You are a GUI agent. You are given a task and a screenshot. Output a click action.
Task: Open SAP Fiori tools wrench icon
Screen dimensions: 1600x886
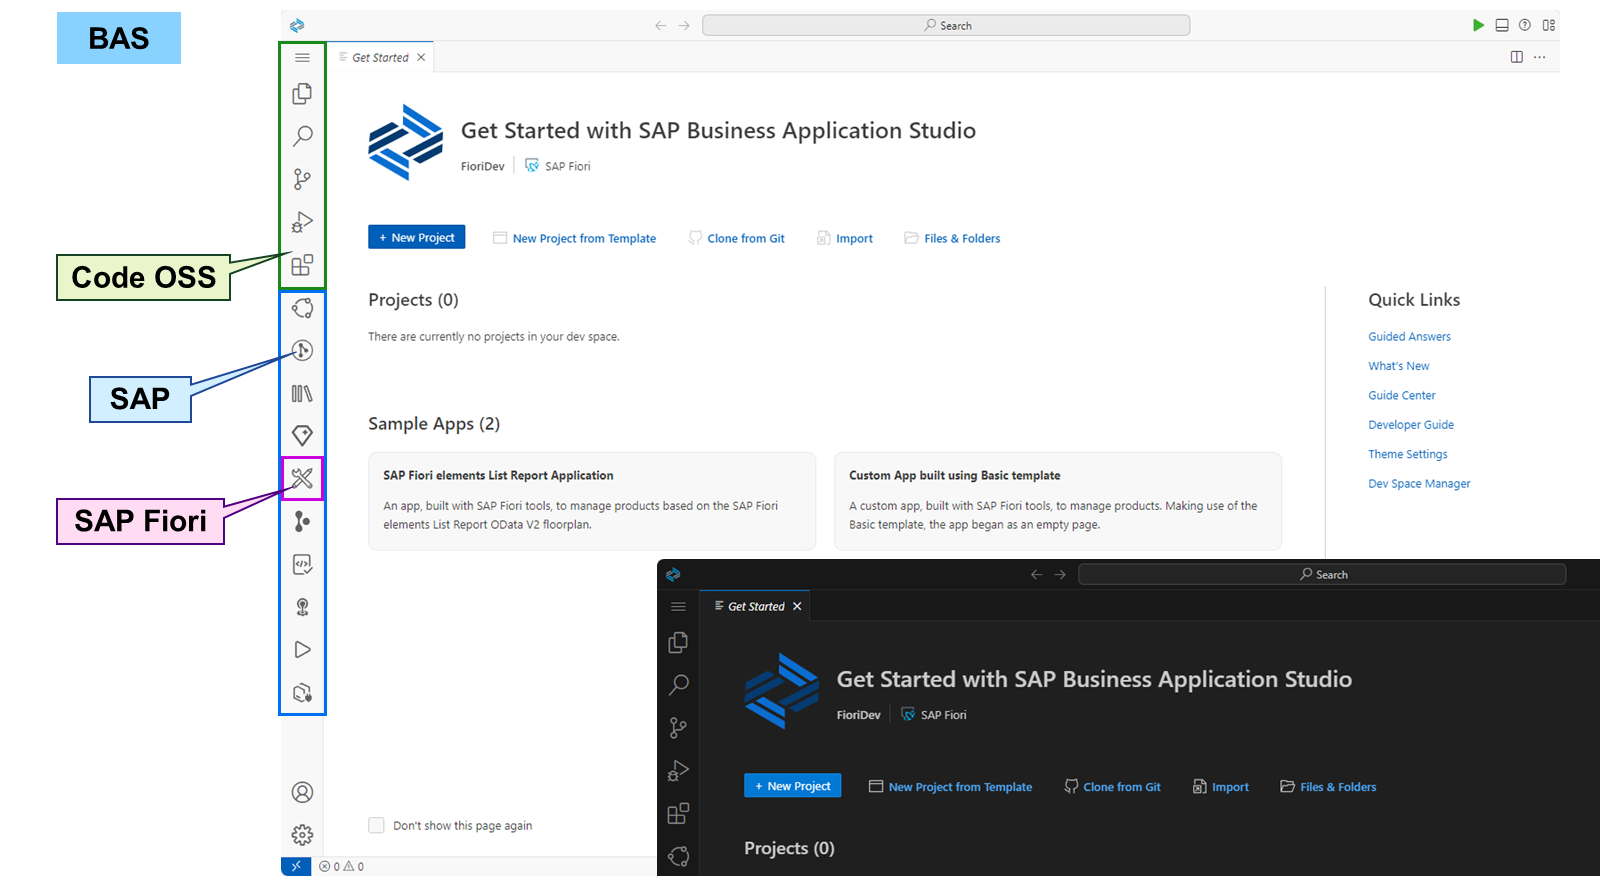click(302, 478)
